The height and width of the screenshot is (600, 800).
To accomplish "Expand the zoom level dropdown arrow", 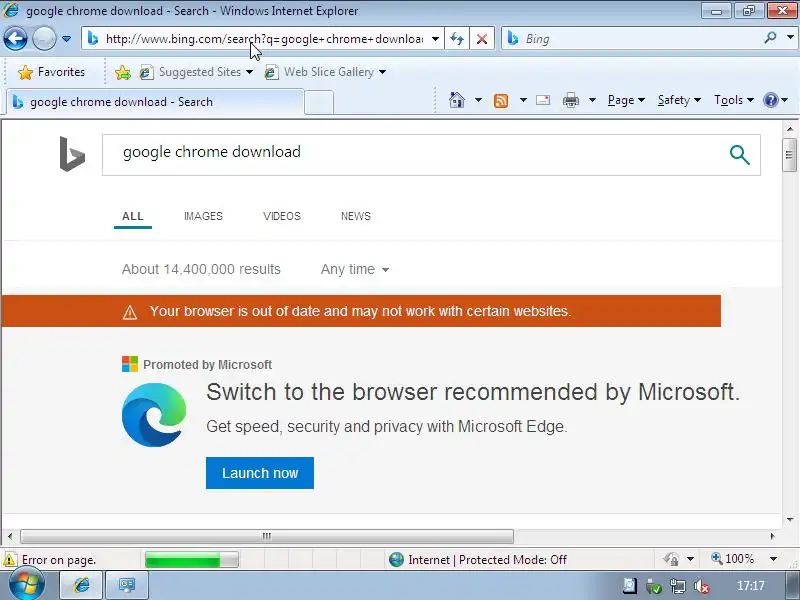I will pos(773,559).
